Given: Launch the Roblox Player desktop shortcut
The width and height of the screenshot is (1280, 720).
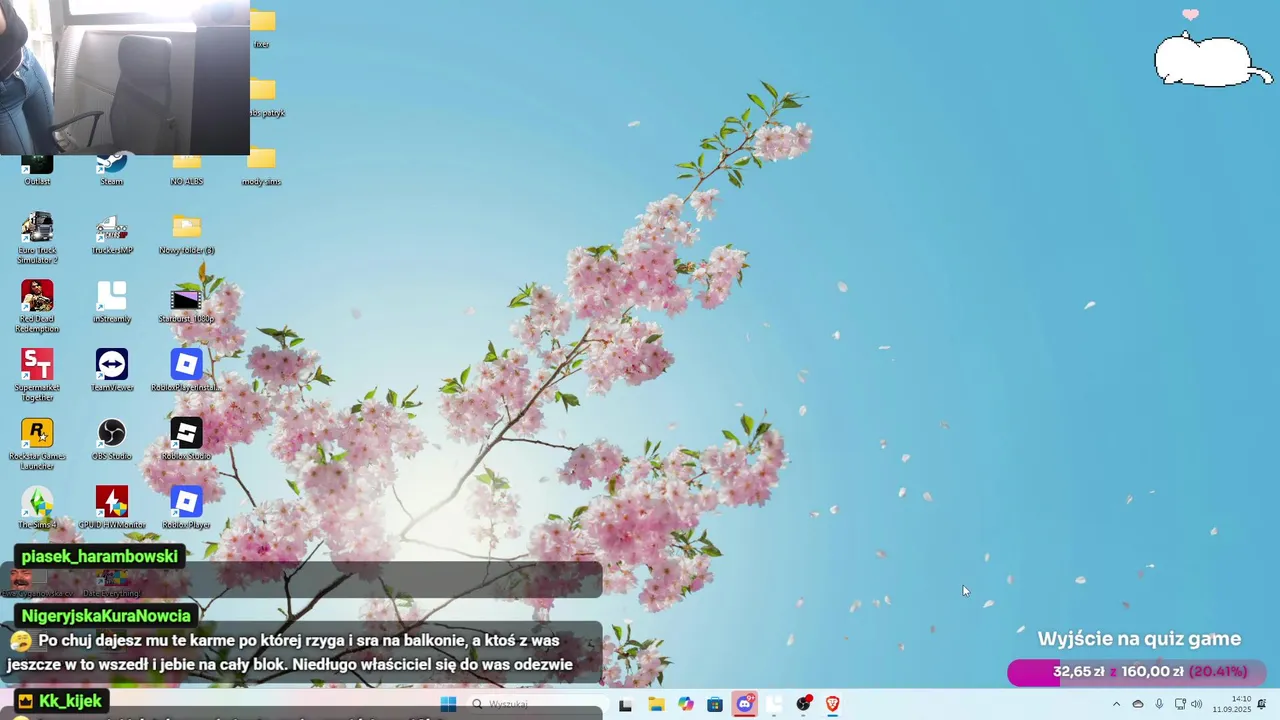Looking at the screenshot, I should [x=186, y=507].
